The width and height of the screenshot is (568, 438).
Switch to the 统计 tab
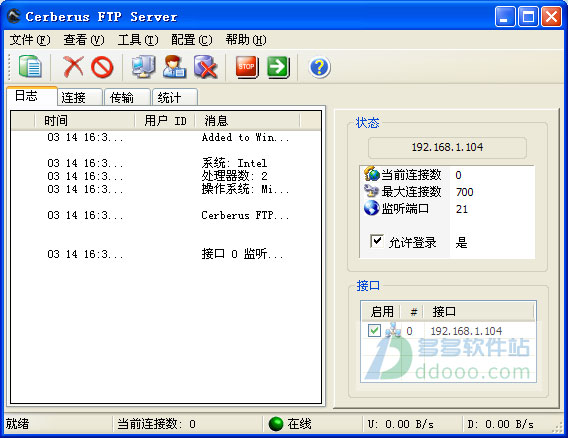point(175,97)
